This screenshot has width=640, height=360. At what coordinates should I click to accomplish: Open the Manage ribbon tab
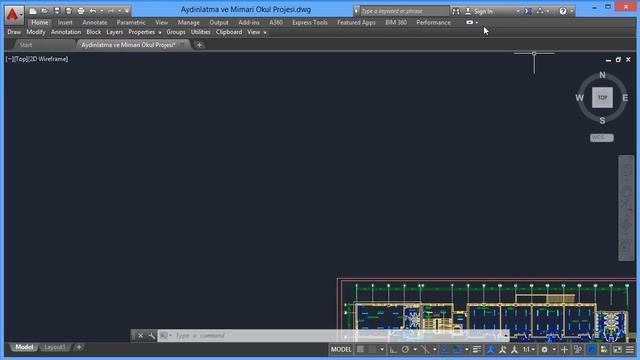pos(189,22)
